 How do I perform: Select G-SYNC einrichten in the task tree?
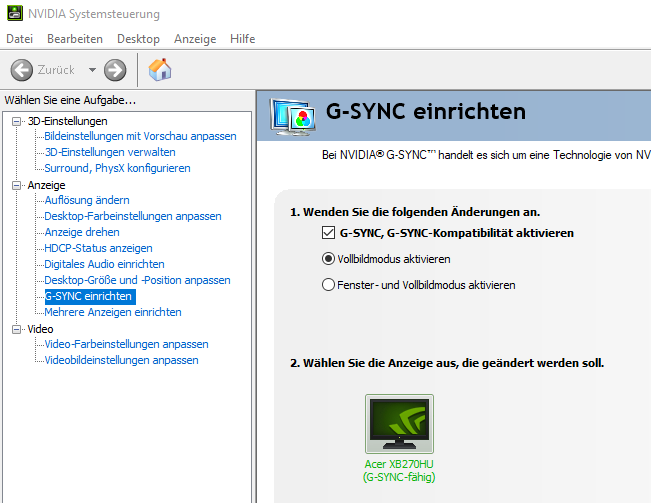90,296
